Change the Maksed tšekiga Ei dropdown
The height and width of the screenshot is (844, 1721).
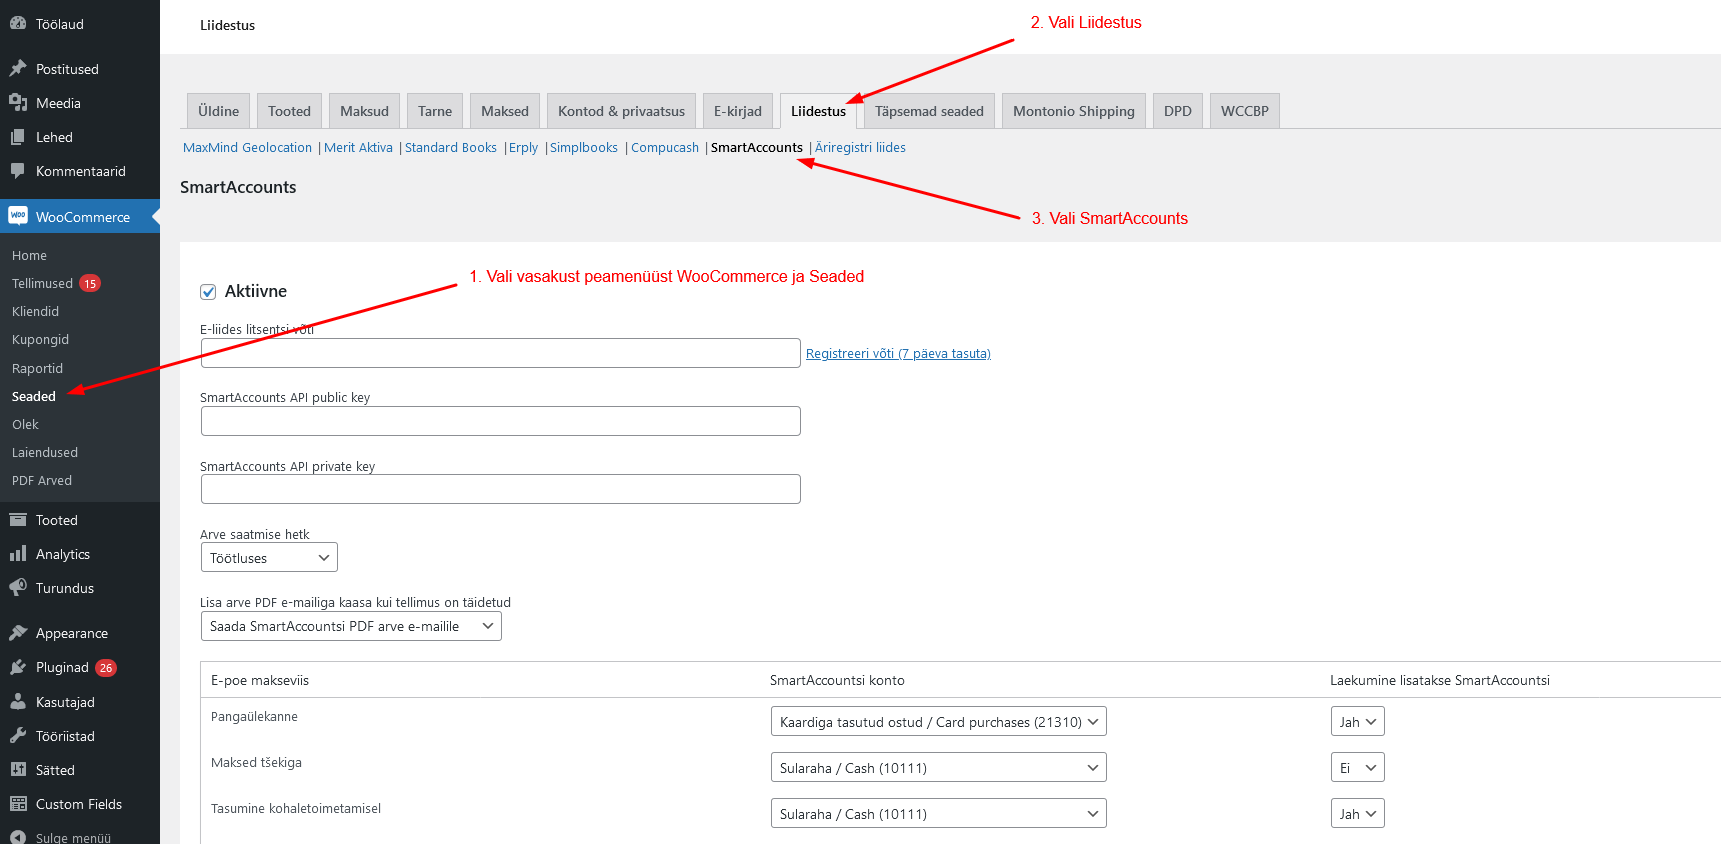(1357, 768)
